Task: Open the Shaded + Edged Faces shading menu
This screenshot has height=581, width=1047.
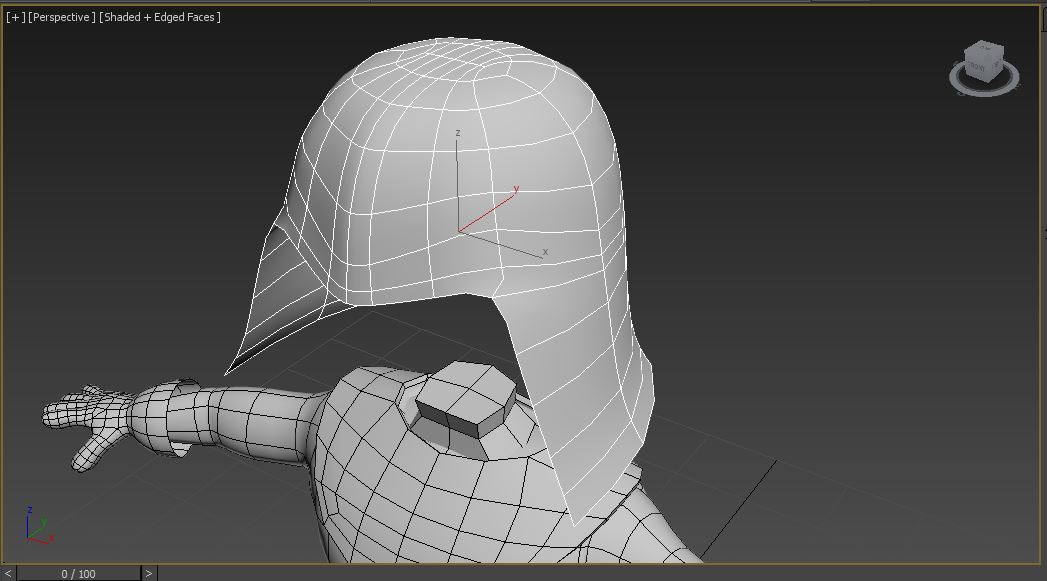Action: click(160, 17)
